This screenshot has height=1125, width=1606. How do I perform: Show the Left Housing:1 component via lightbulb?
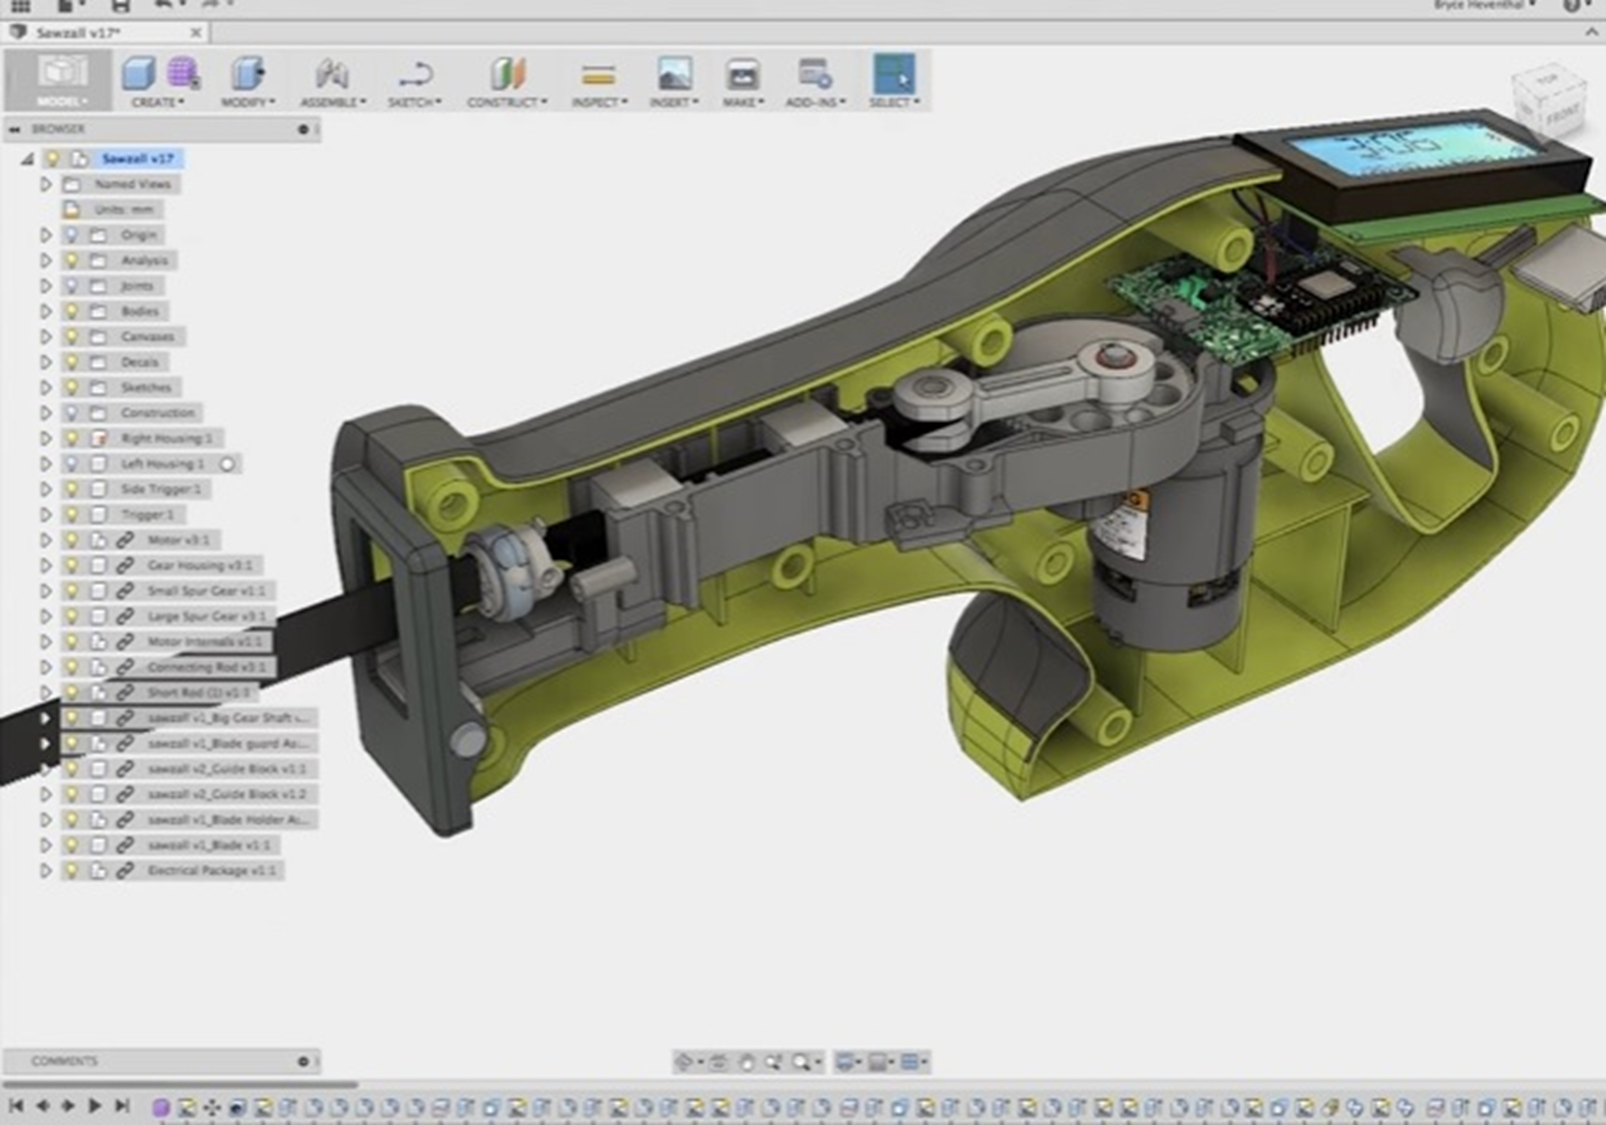point(71,464)
